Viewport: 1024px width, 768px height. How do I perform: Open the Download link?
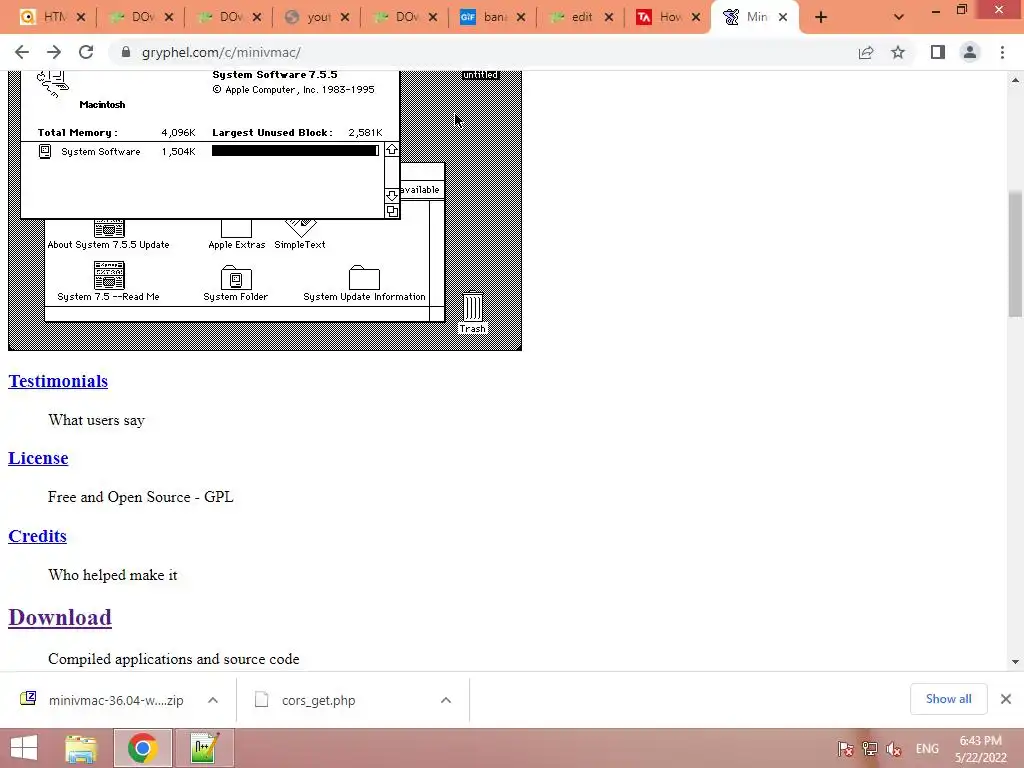[60, 618]
